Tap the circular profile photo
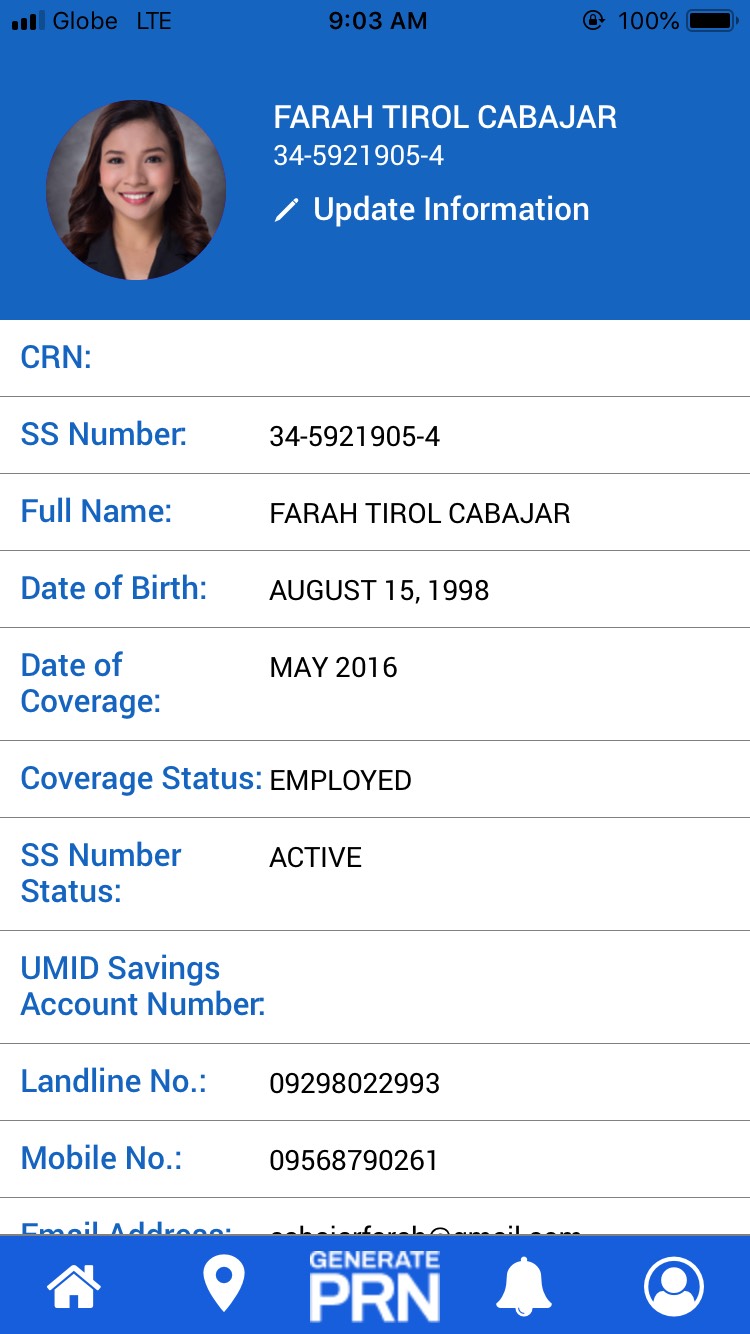 tap(136, 190)
